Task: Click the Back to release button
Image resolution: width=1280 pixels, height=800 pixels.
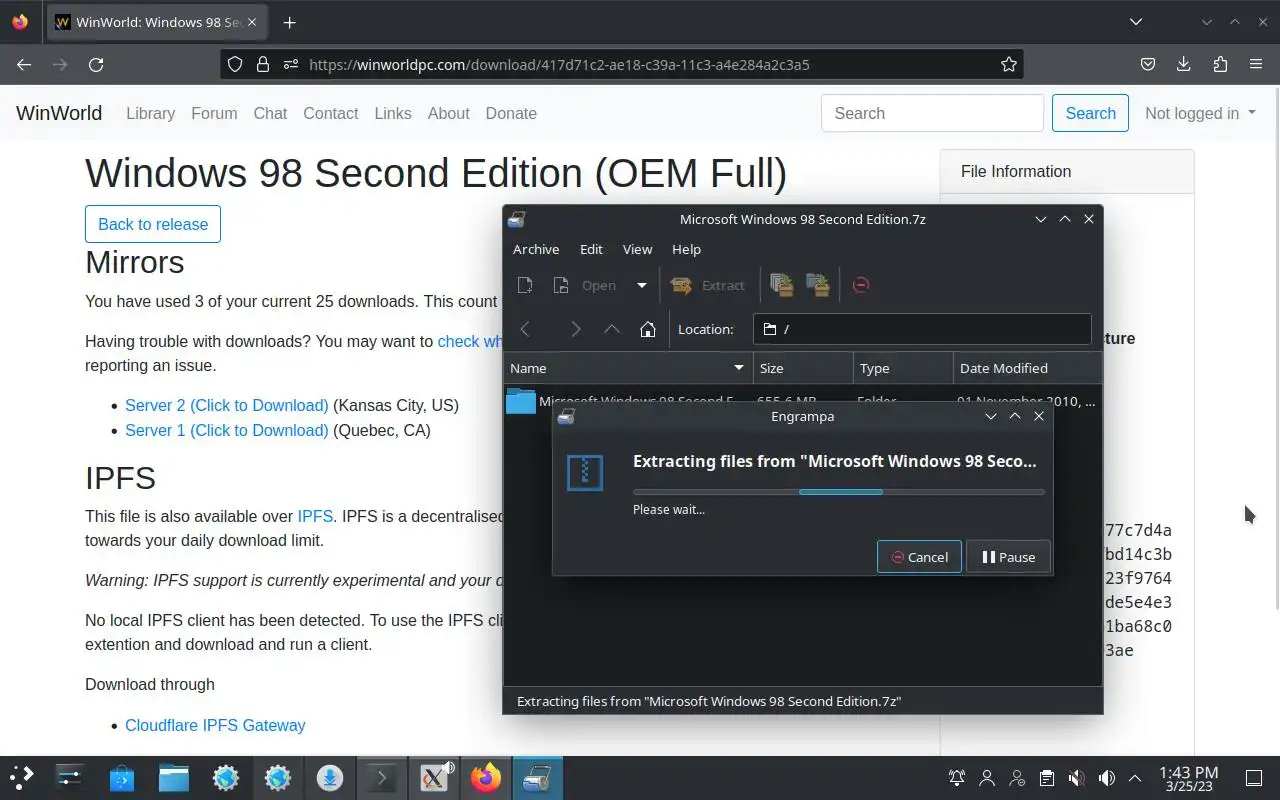Action: tap(153, 224)
